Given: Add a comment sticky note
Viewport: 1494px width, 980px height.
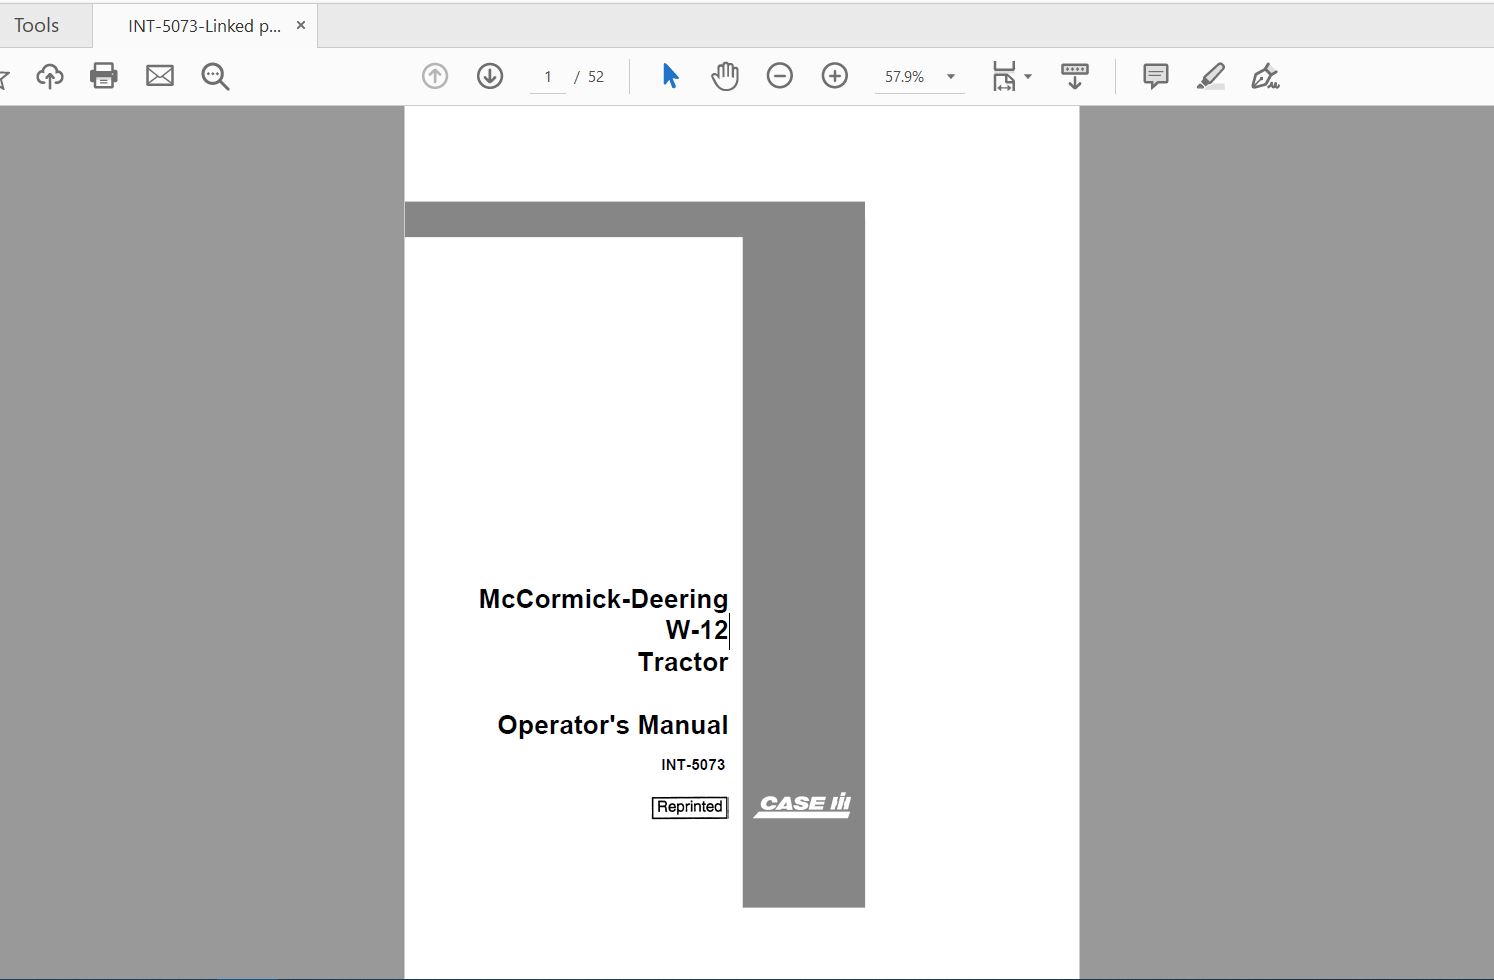Looking at the screenshot, I should pyautogui.click(x=1156, y=76).
